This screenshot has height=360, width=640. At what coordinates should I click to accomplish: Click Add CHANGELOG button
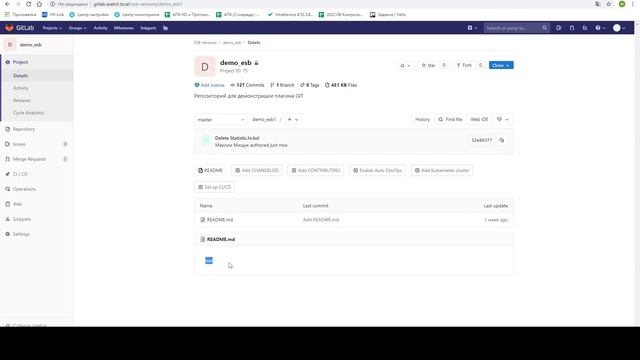257,170
